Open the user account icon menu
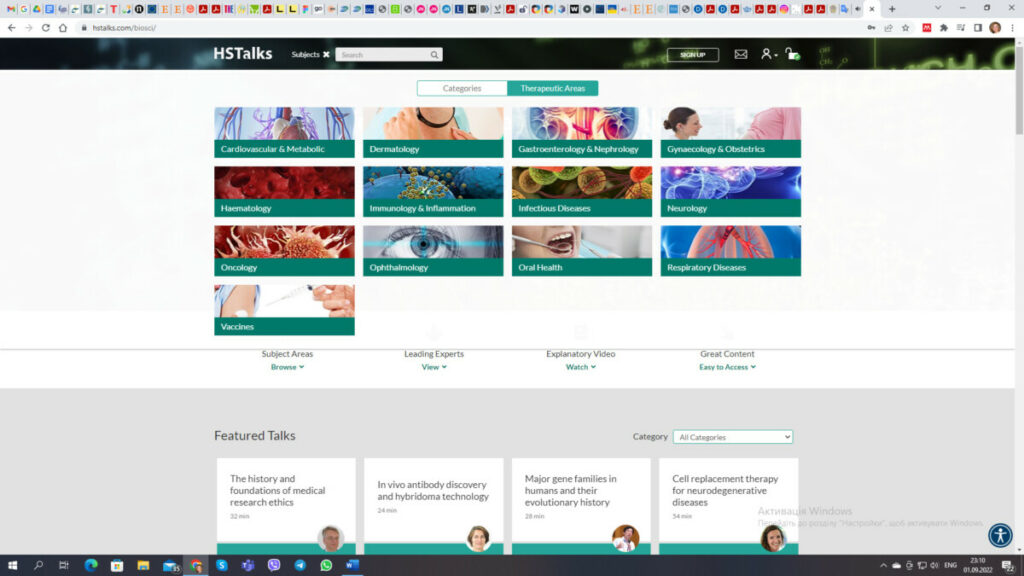 point(767,54)
